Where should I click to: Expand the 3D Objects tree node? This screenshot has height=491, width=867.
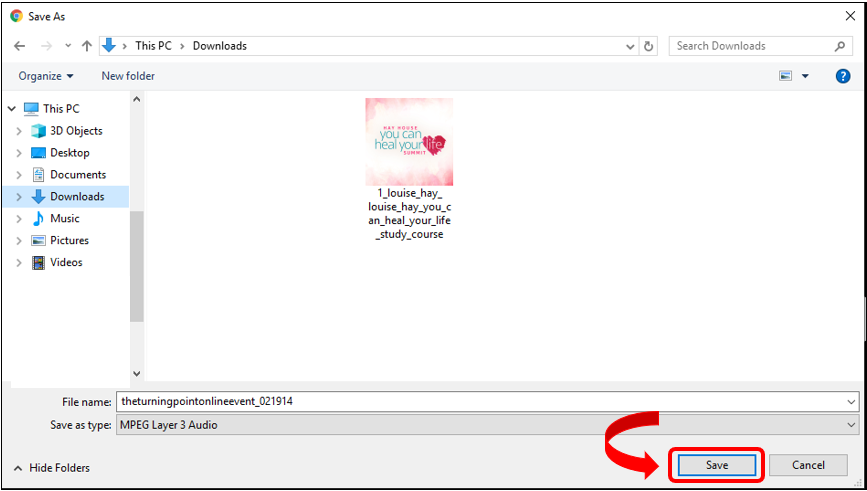click(18, 131)
